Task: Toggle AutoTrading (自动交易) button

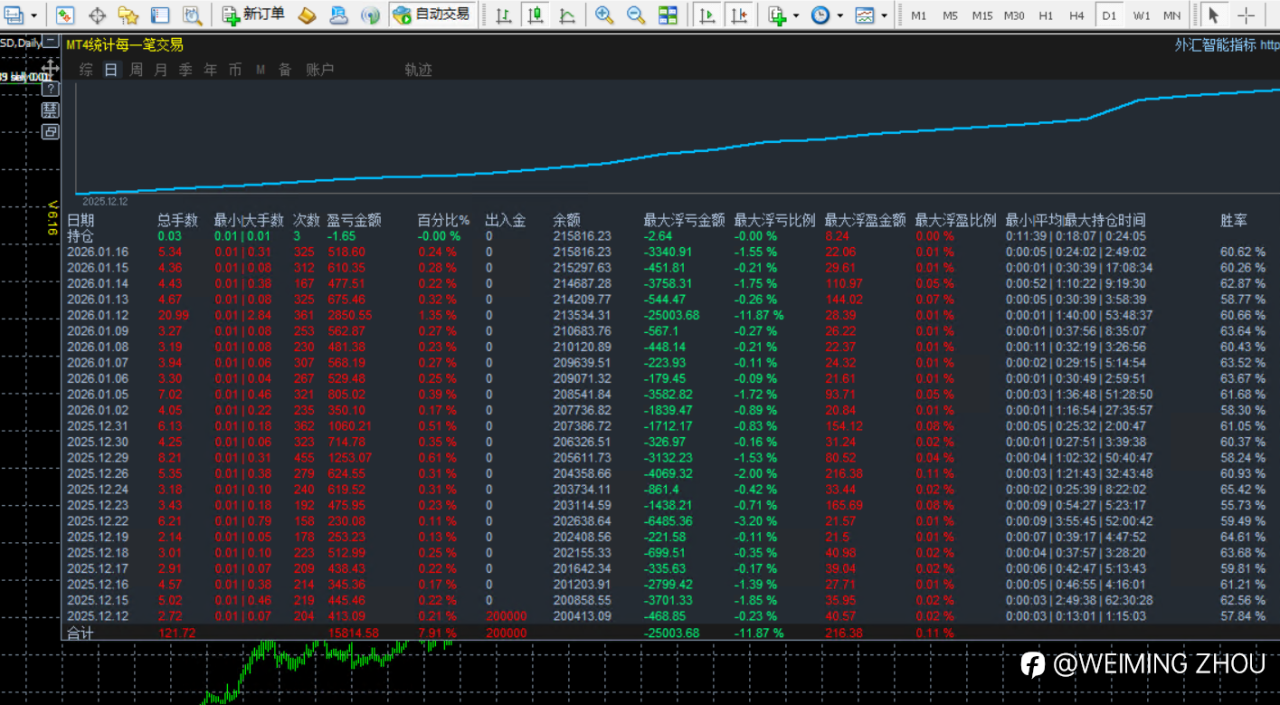Action: [432, 15]
